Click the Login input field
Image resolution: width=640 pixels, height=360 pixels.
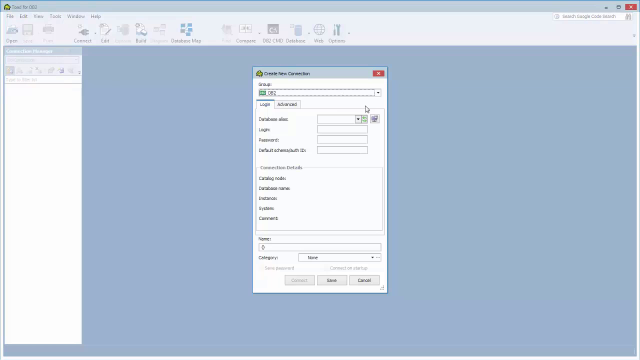(342, 130)
